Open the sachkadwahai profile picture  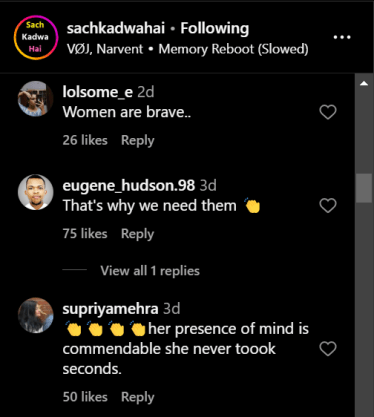36,37
